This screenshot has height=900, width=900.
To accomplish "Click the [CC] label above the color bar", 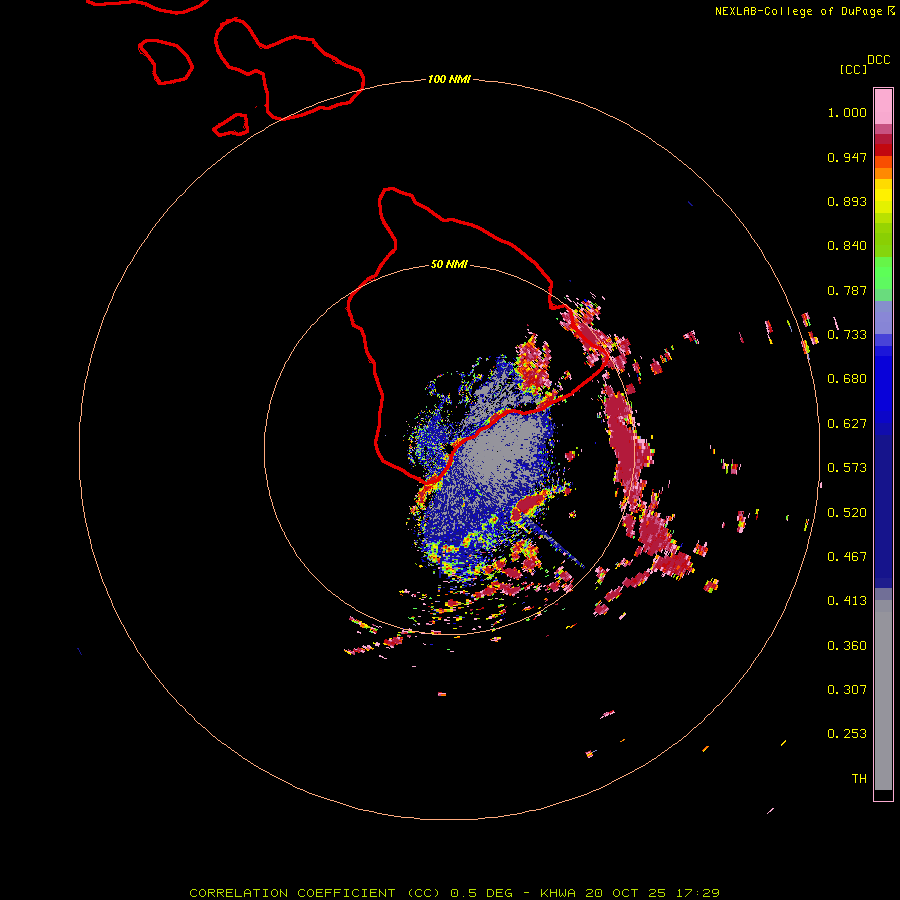I will [x=853, y=69].
